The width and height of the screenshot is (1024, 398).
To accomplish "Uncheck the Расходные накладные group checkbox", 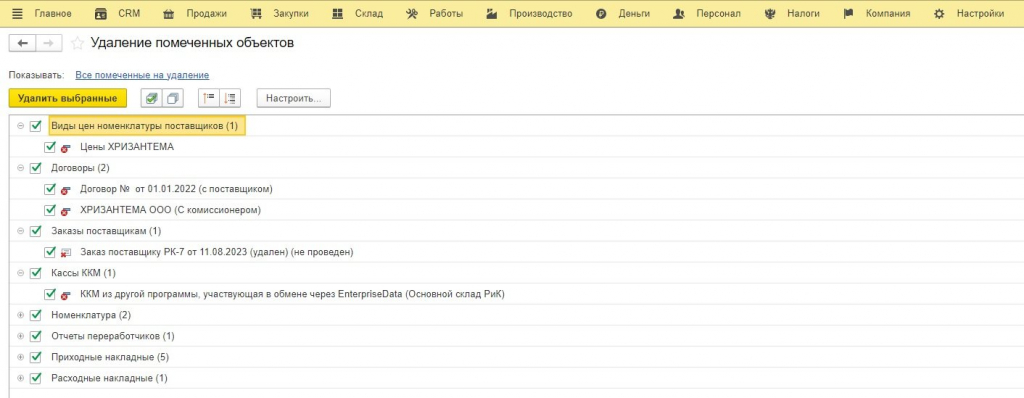I will (x=35, y=378).
